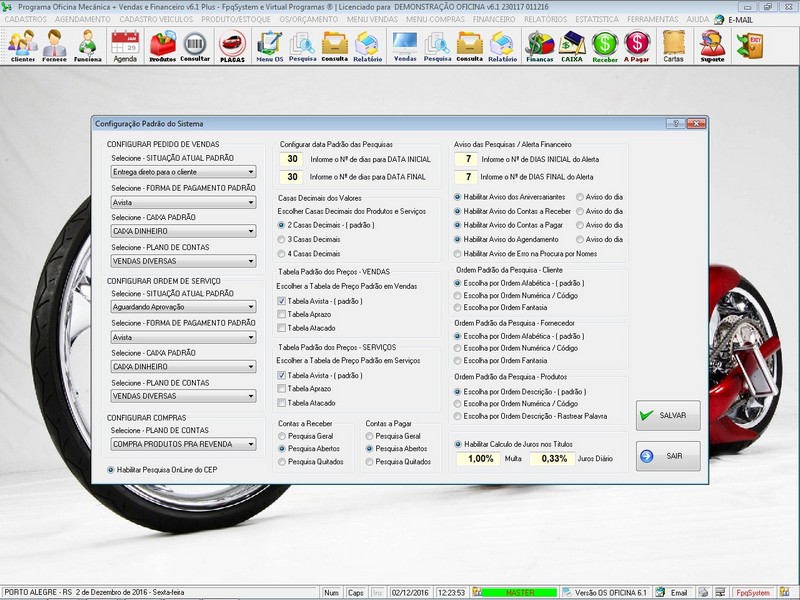Expand Ordem de Serviço plano de contas dropdown

[251, 396]
